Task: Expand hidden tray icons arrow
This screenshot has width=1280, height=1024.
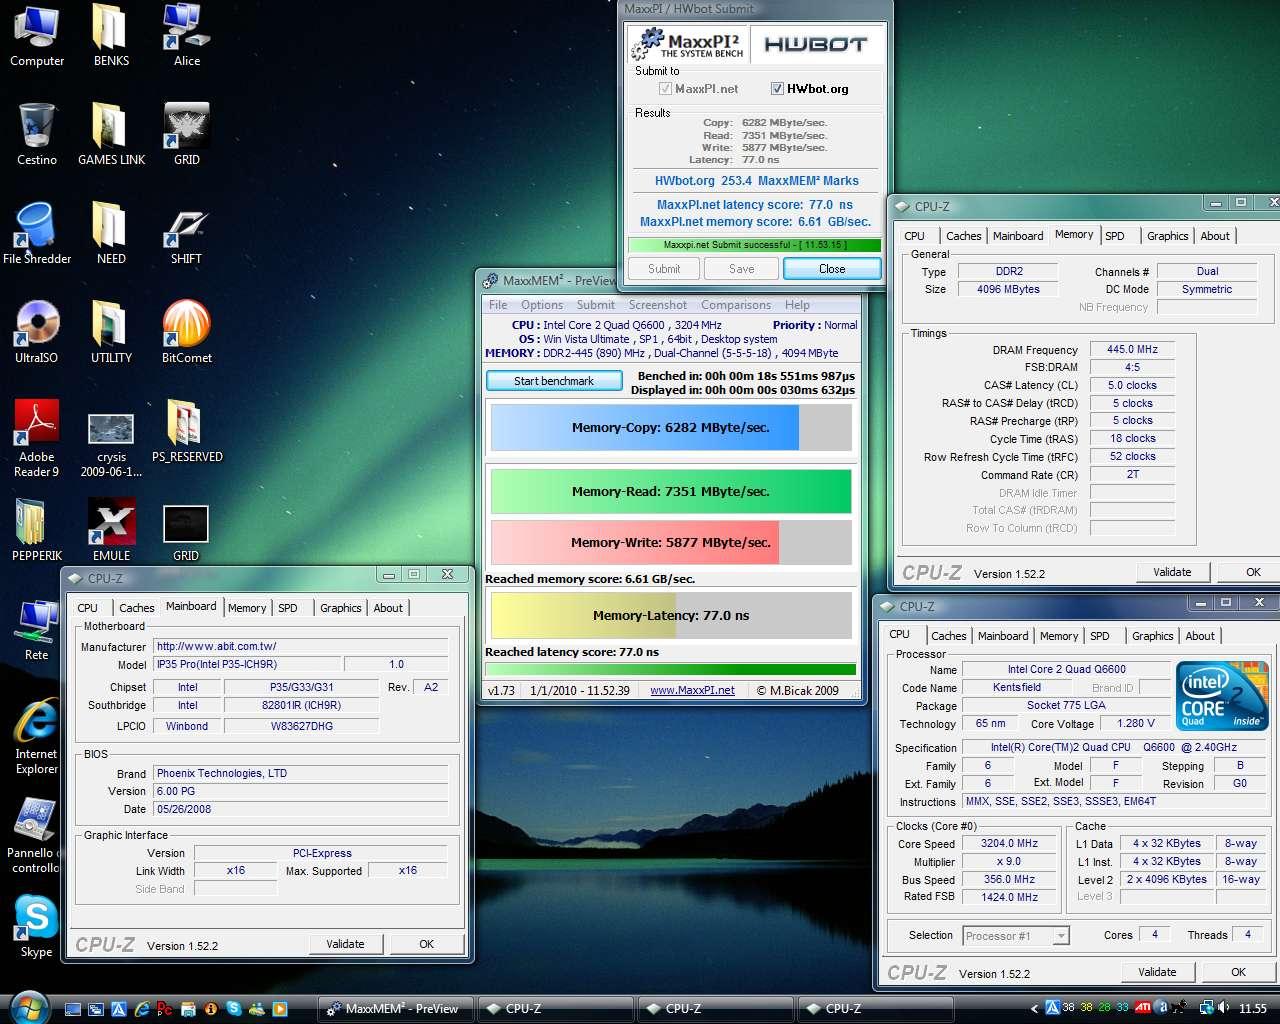Action: tap(1034, 1008)
